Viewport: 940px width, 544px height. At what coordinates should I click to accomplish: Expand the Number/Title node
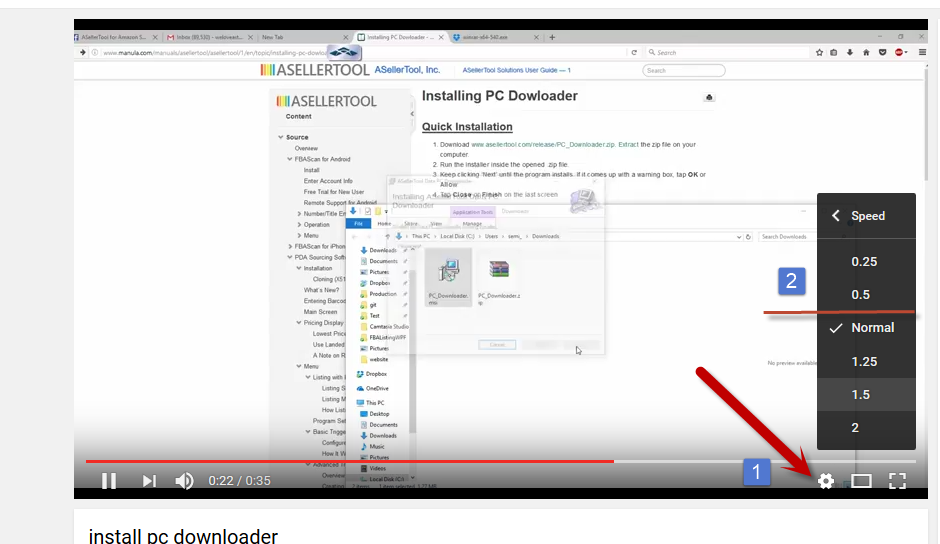pyautogui.click(x=299, y=214)
